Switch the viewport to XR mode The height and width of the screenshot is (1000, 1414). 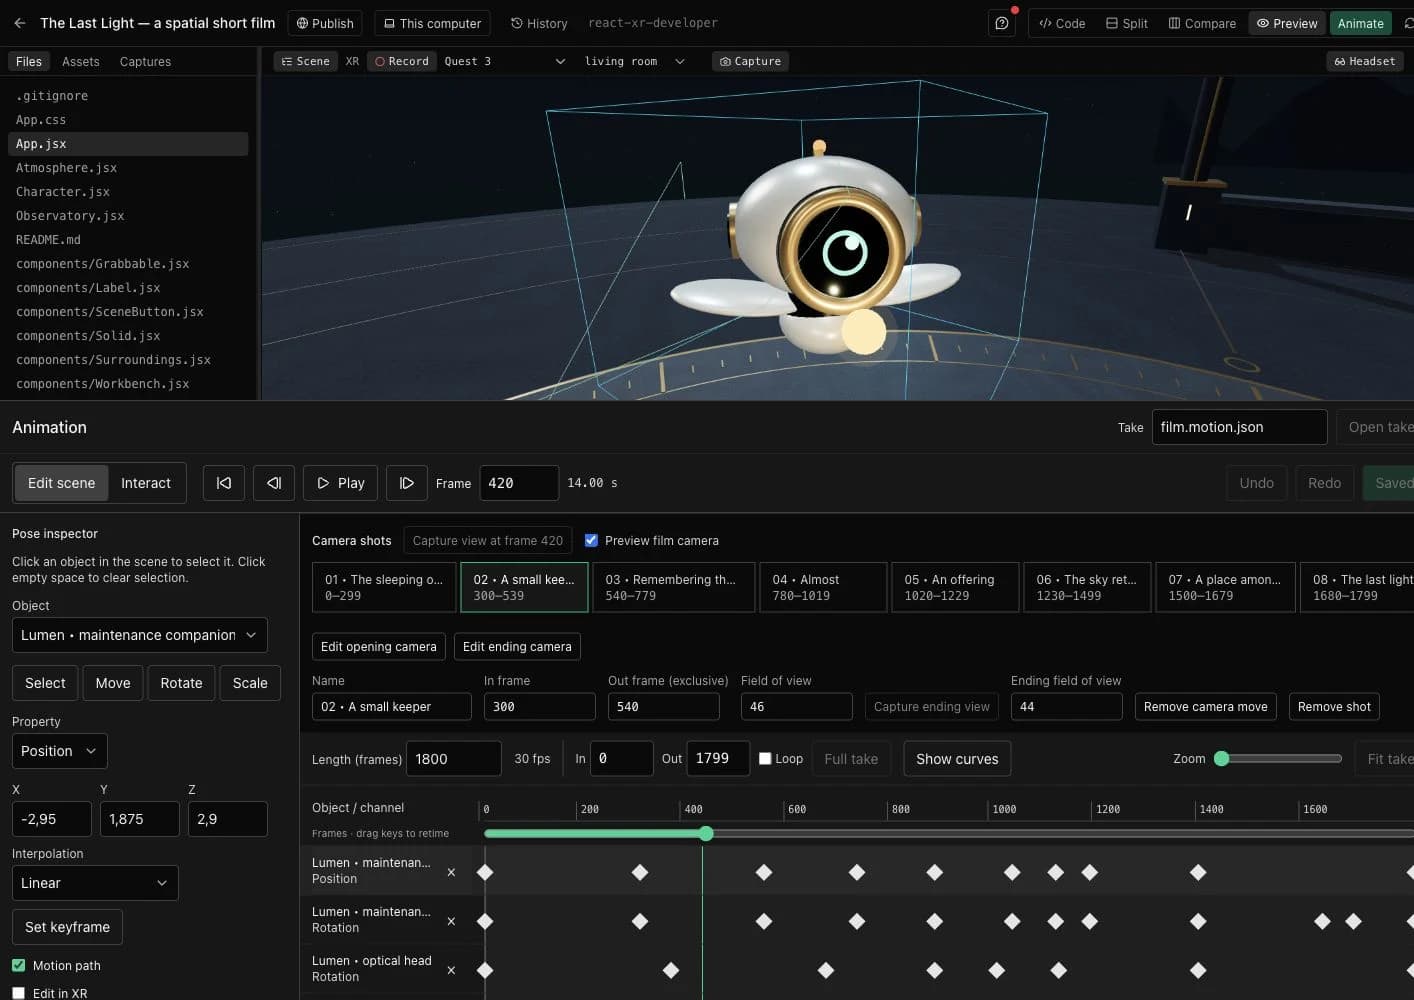[x=352, y=61]
